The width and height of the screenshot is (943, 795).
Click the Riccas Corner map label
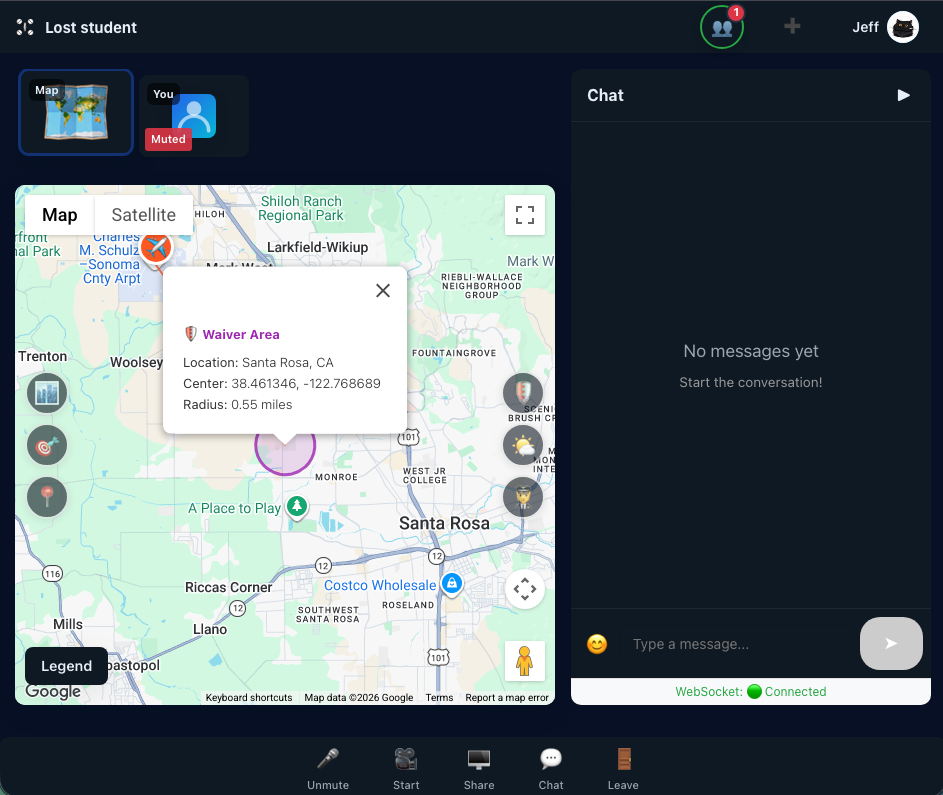[x=229, y=587]
